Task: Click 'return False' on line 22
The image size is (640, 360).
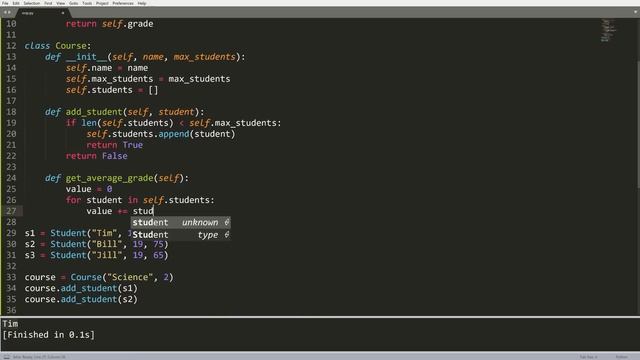Action: [x=97, y=156]
